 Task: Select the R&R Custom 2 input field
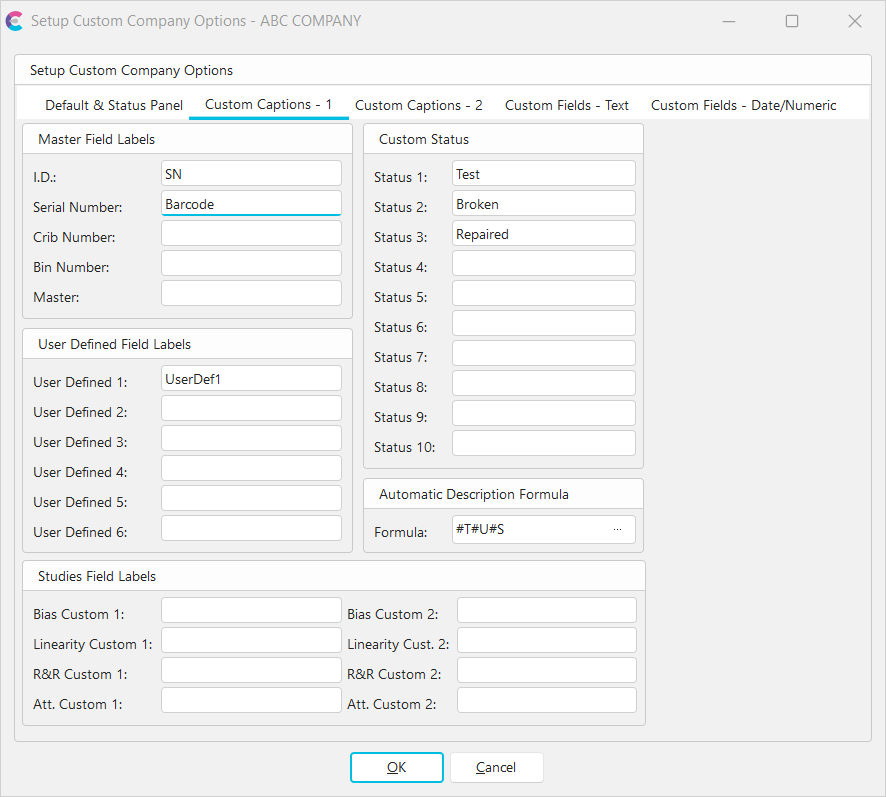546,671
